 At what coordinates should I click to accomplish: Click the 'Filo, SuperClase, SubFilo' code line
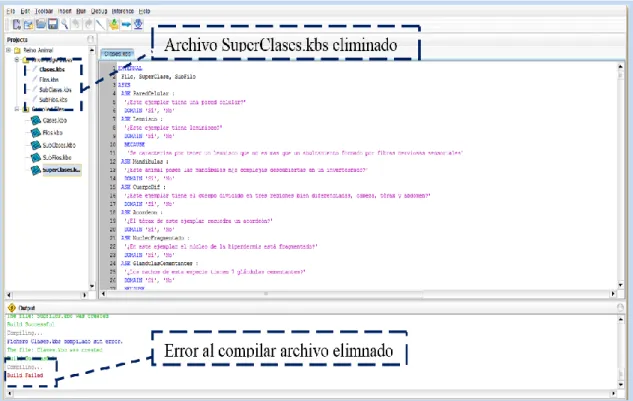coord(158,76)
